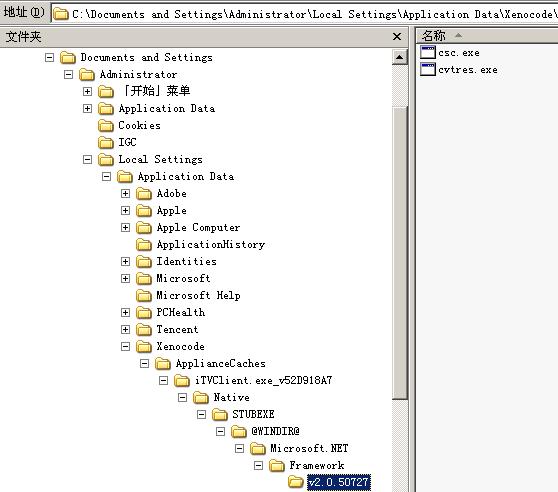Collapse the Documents and Settings node

click(x=49, y=57)
